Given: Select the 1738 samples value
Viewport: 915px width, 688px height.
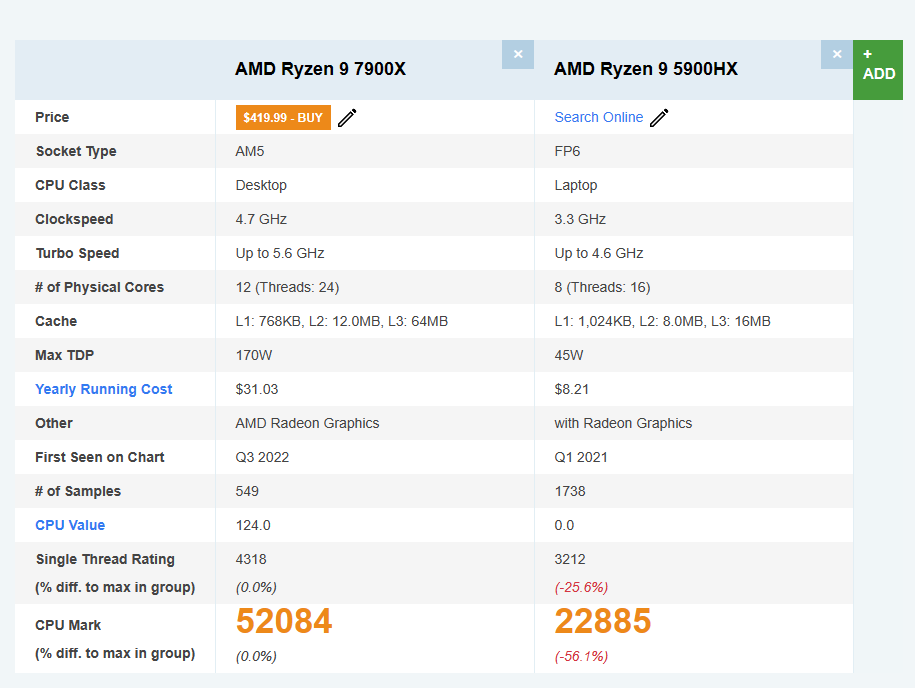Looking at the screenshot, I should 570,491.
